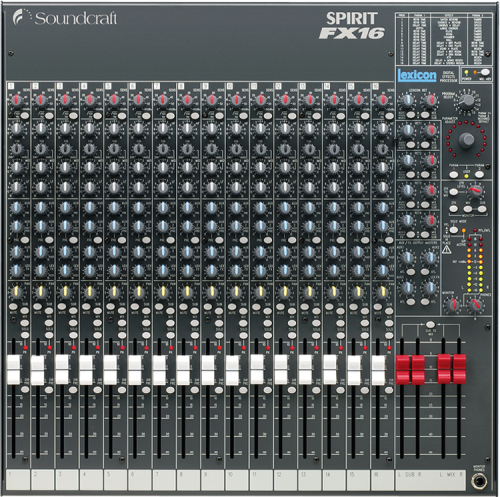Click the monitor phones jack socket

(x=479, y=481)
